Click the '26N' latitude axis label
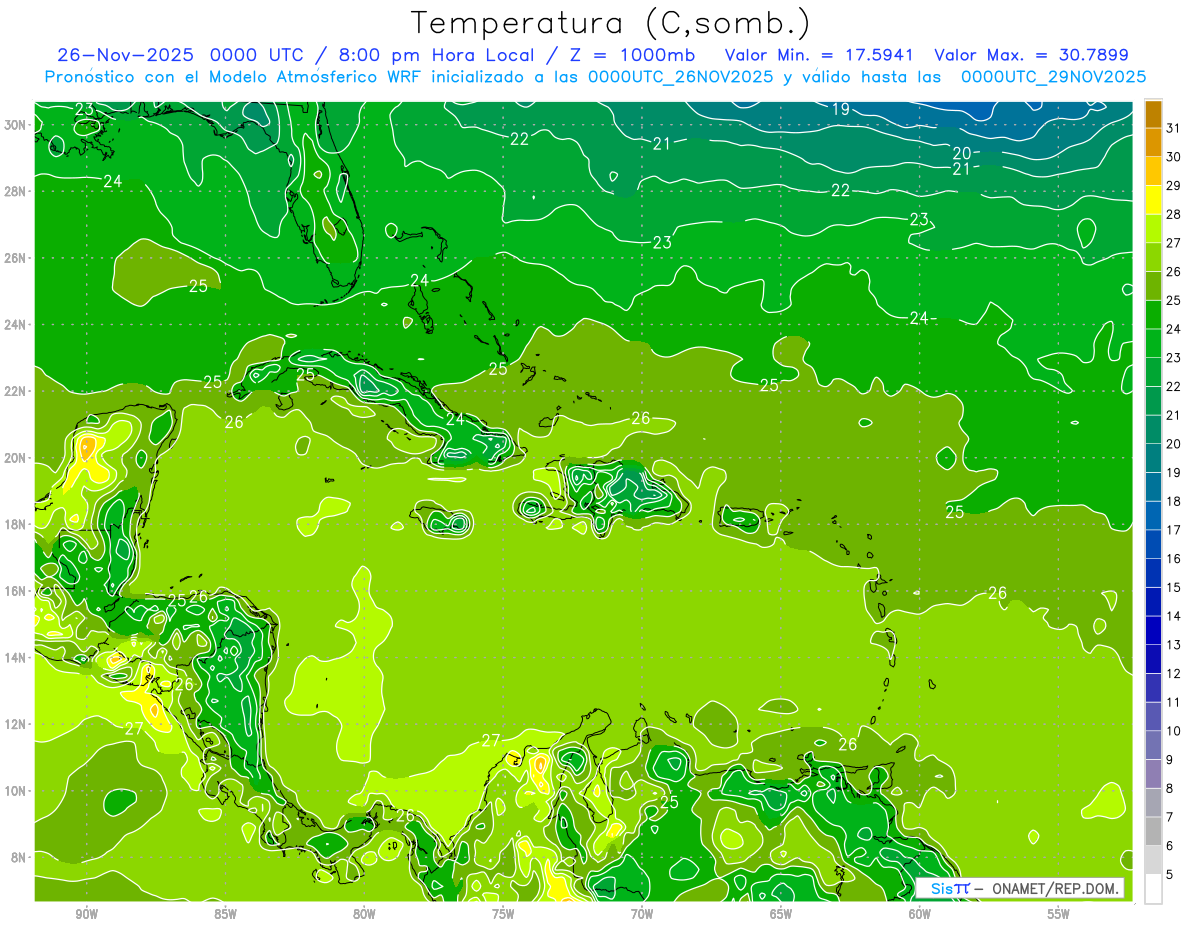 [x=17, y=258]
